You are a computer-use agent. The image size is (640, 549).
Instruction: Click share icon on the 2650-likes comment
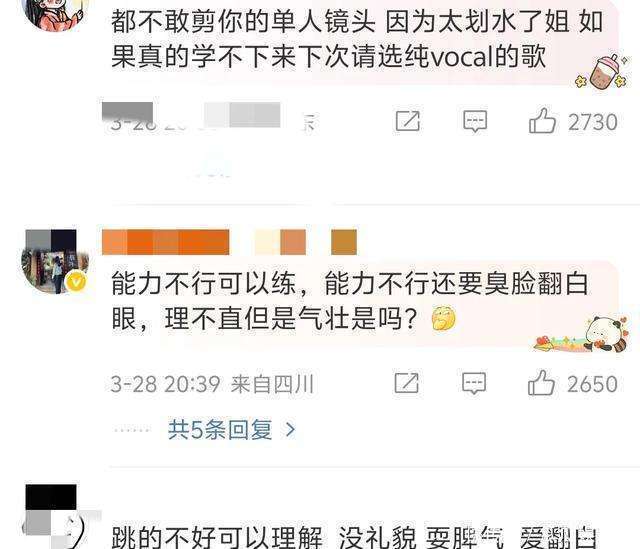point(407,383)
